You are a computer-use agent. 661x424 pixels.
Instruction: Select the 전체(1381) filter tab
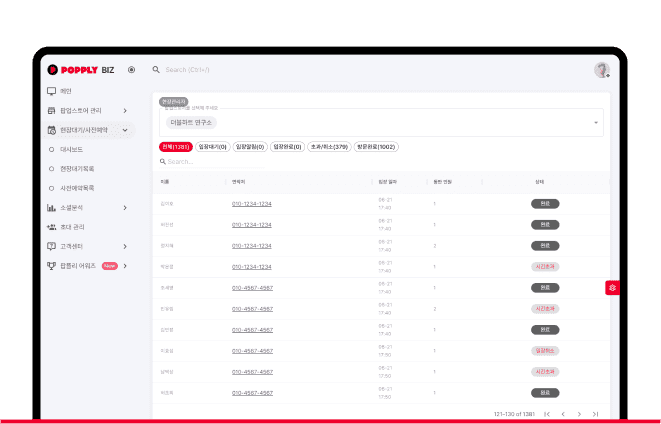tap(176, 147)
